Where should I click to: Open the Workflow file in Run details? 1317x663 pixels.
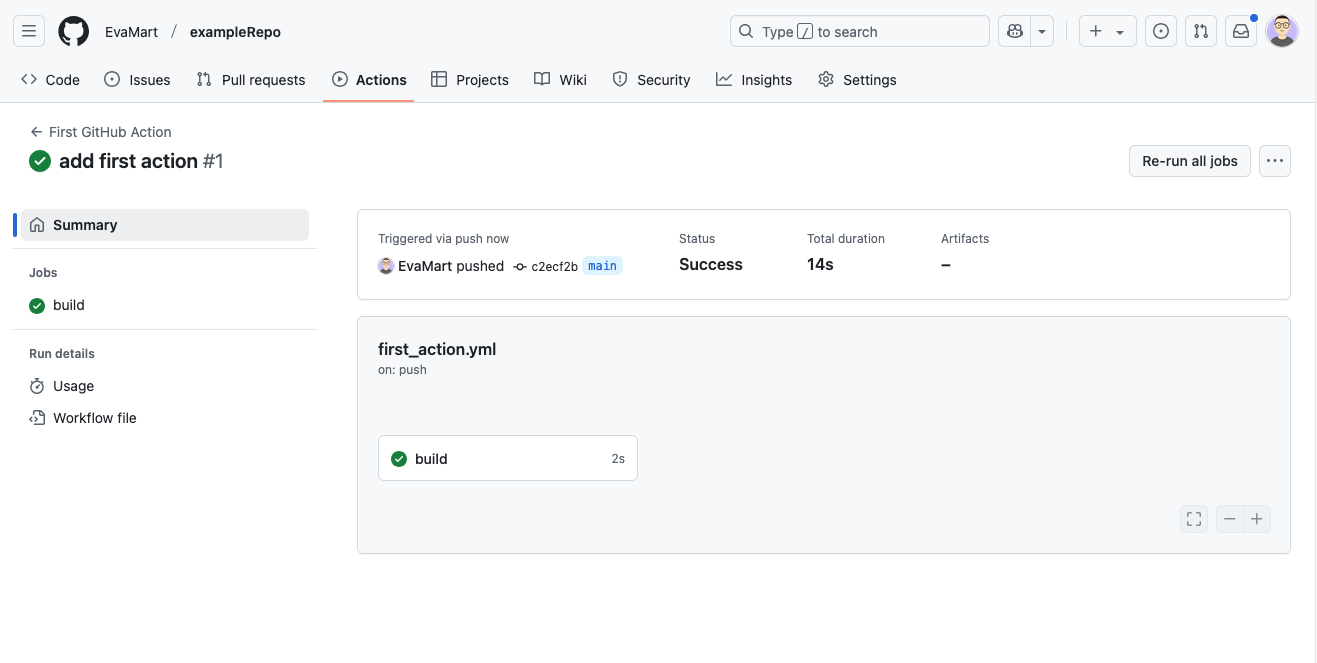[x=94, y=417]
